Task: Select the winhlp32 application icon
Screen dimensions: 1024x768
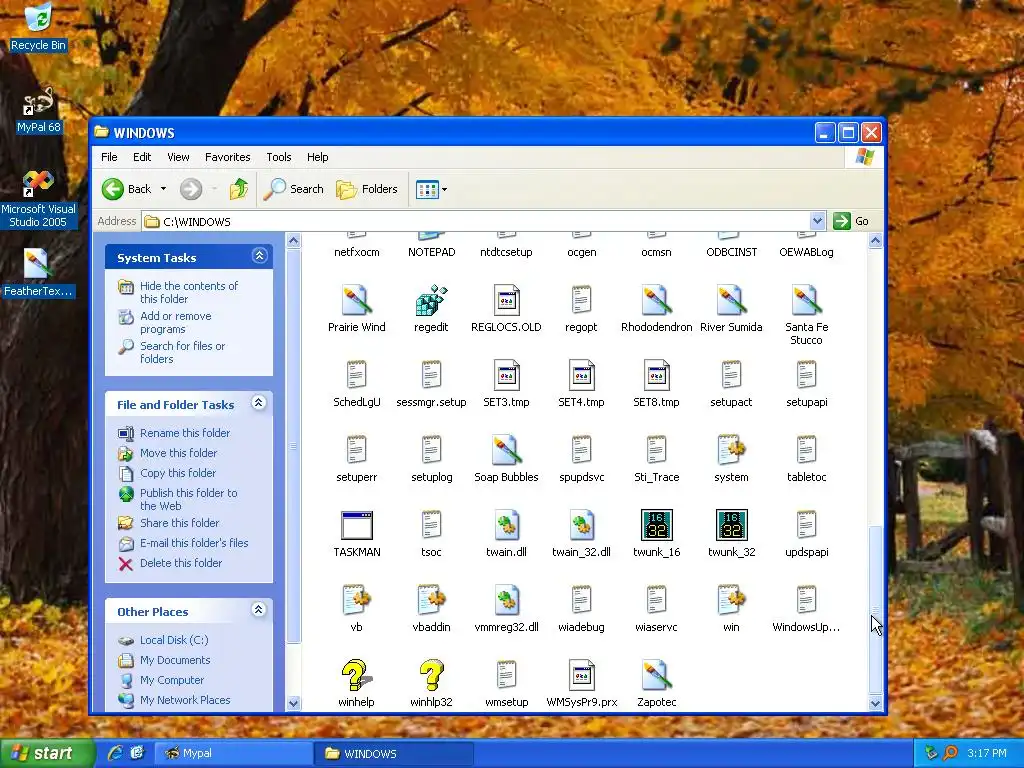Action: pos(431,675)
